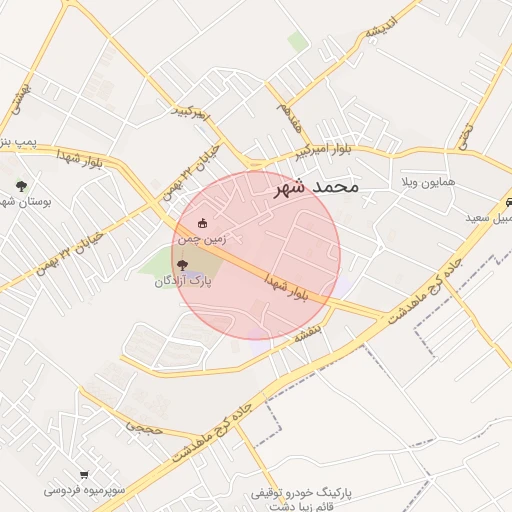Select the همایون ویلا neighborhood label

pyautogui.click(x=428, y=182)
